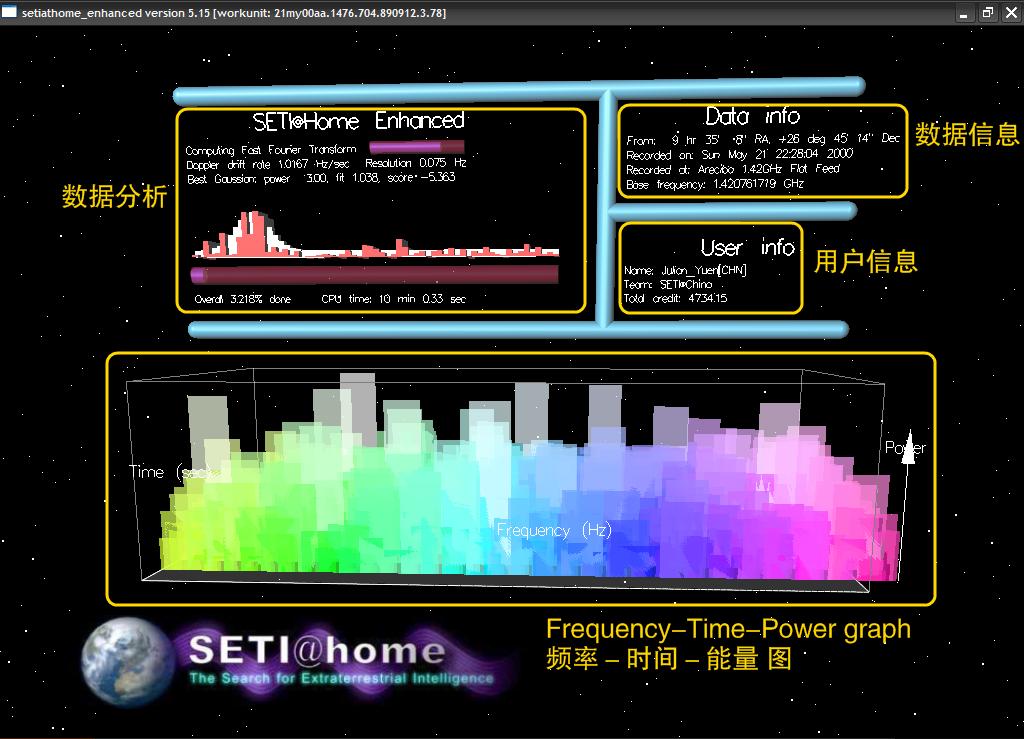Click the Earth globe image
This screenshot has width=1024, height=739.
(x=127, y=661)
